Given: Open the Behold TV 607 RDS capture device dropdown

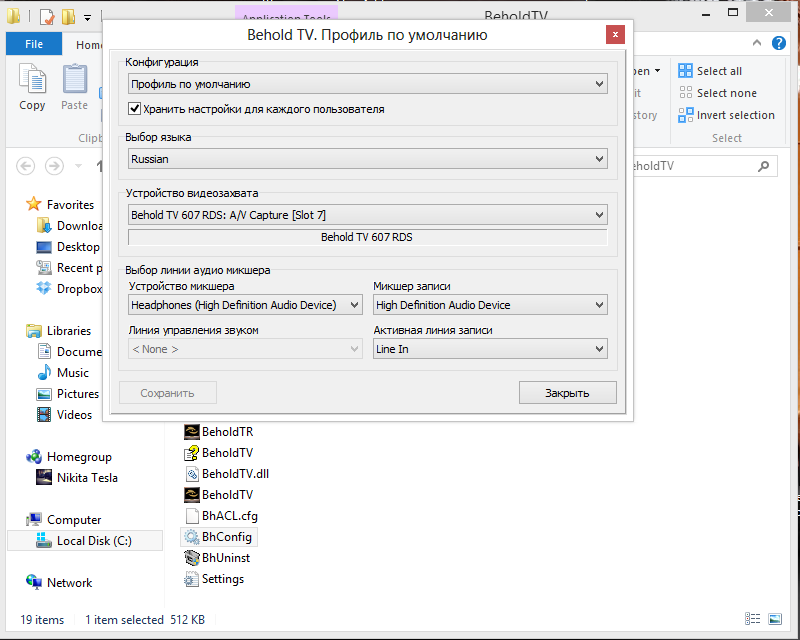Looking at the screenshot, I should tap(367, 215).
